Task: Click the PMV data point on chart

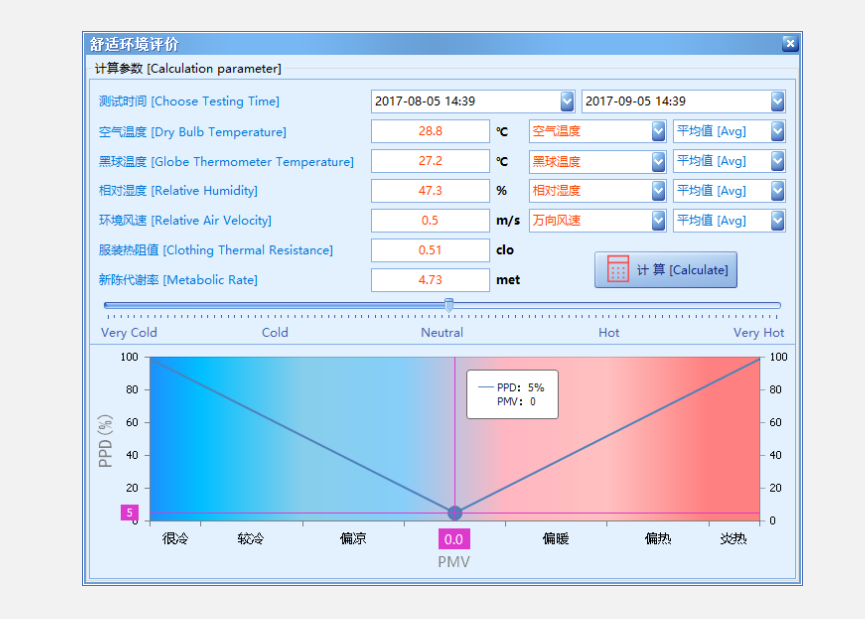Action: point(455,513)
